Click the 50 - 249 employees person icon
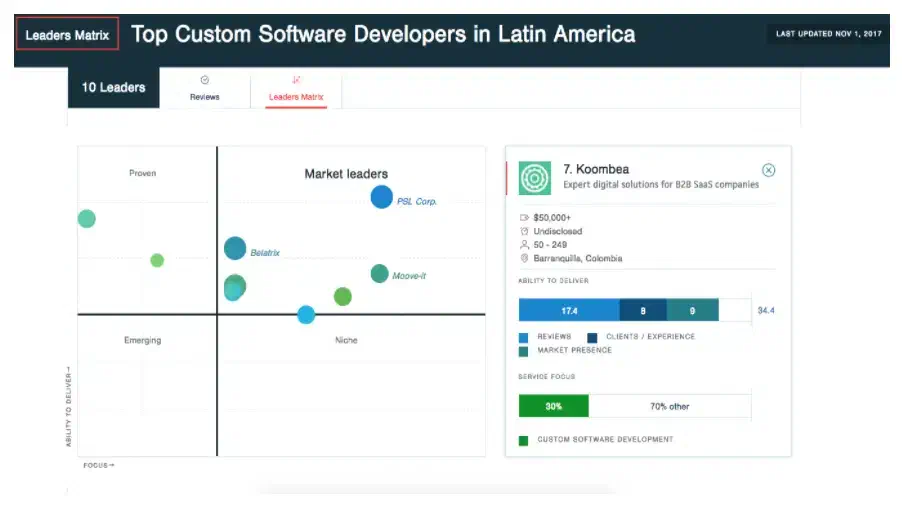 (524, 244)
